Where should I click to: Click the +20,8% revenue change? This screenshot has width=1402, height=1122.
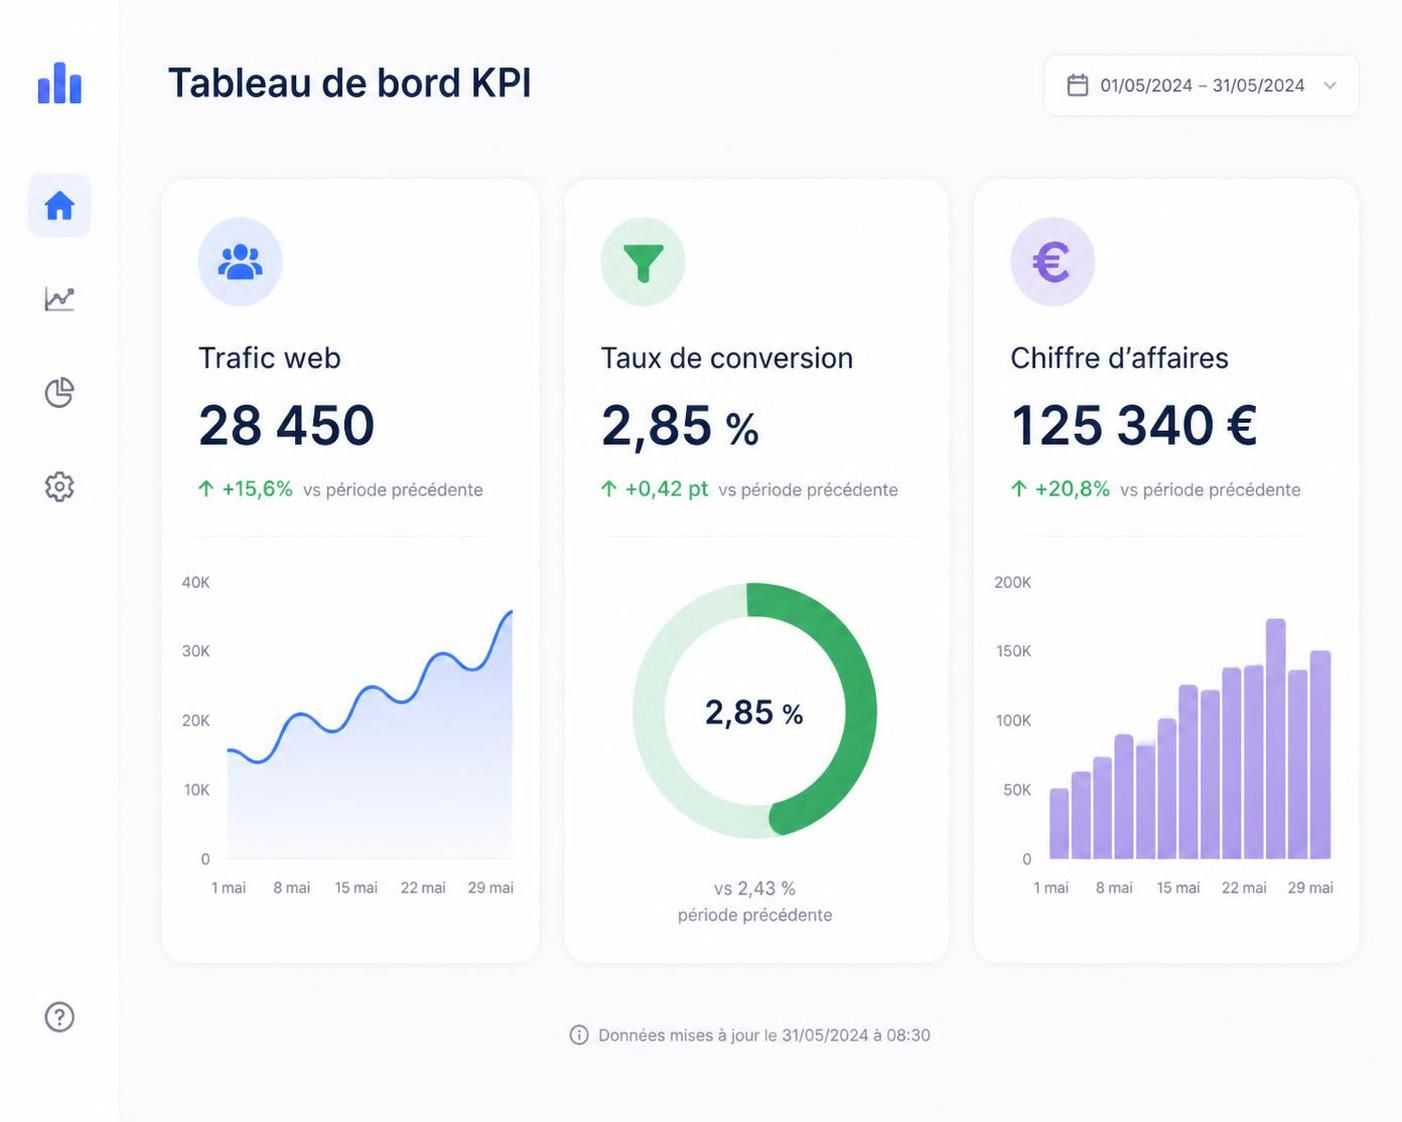[1061, 489]
